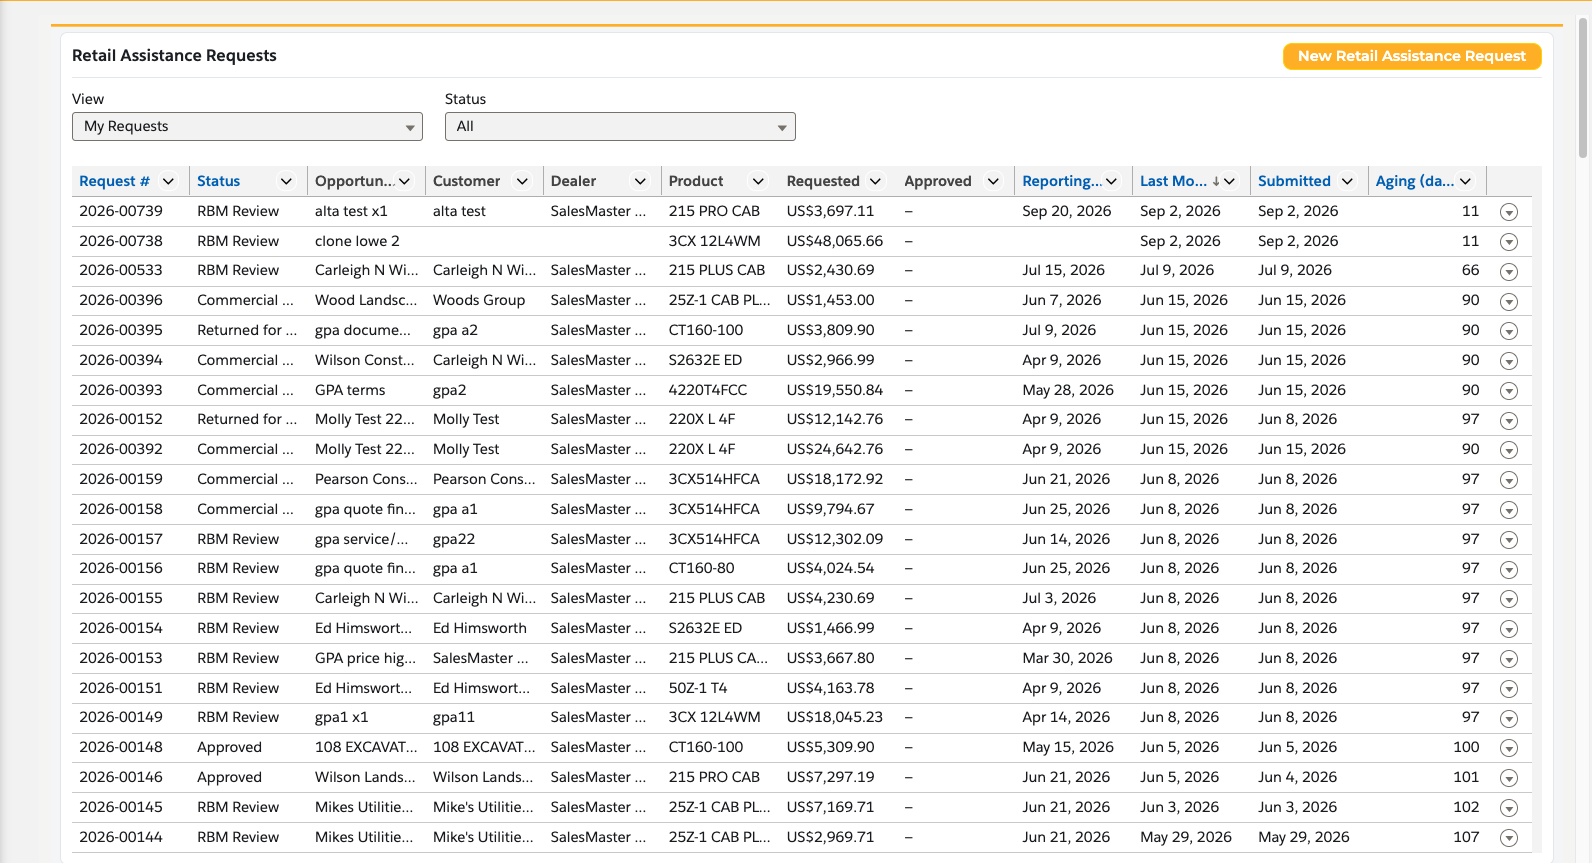Expand Status column header menu chevron

click(x=286, y=181)
